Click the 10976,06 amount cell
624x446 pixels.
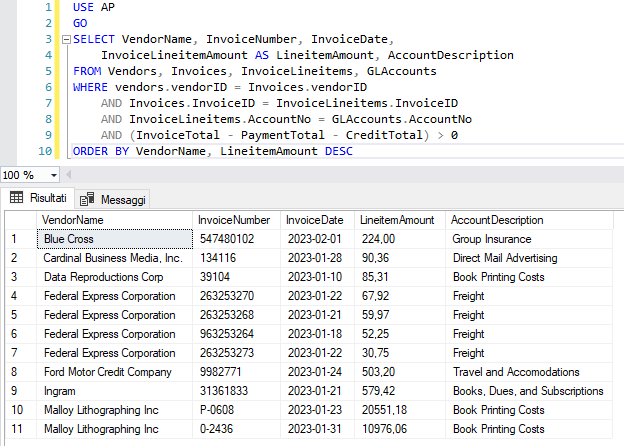tap(400, 429)
